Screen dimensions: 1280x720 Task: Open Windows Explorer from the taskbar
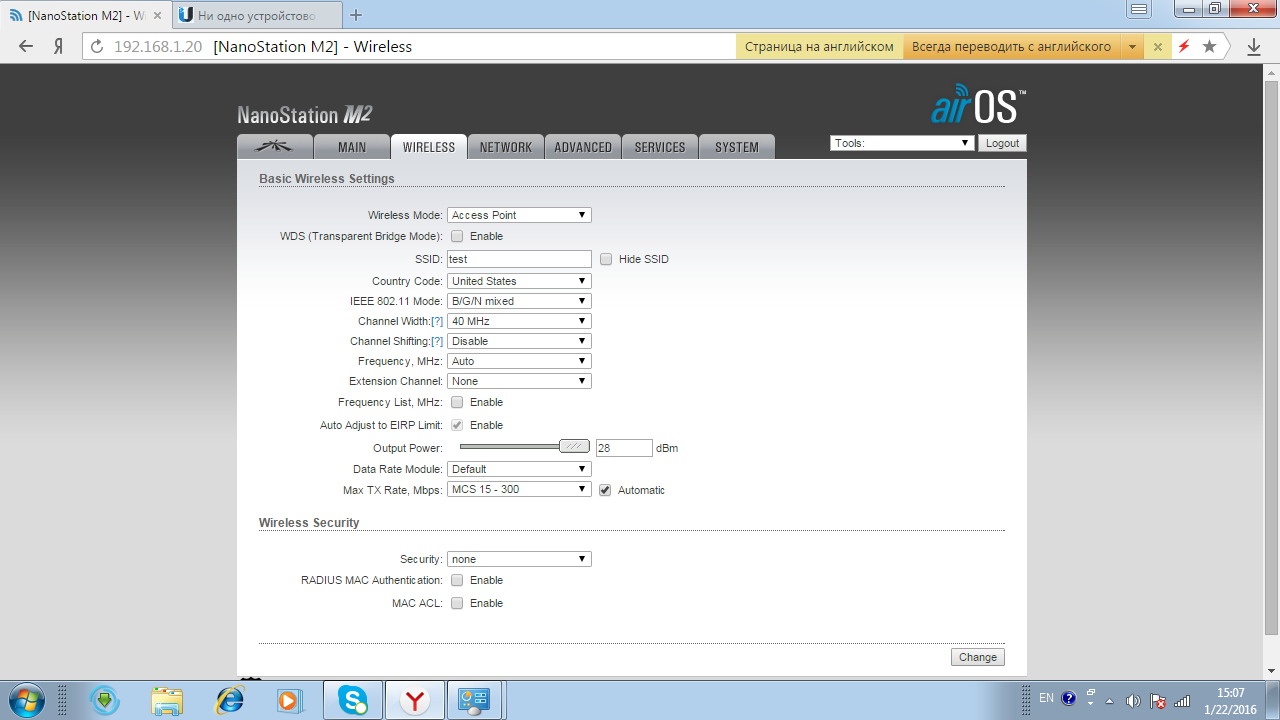coord(167,700)
